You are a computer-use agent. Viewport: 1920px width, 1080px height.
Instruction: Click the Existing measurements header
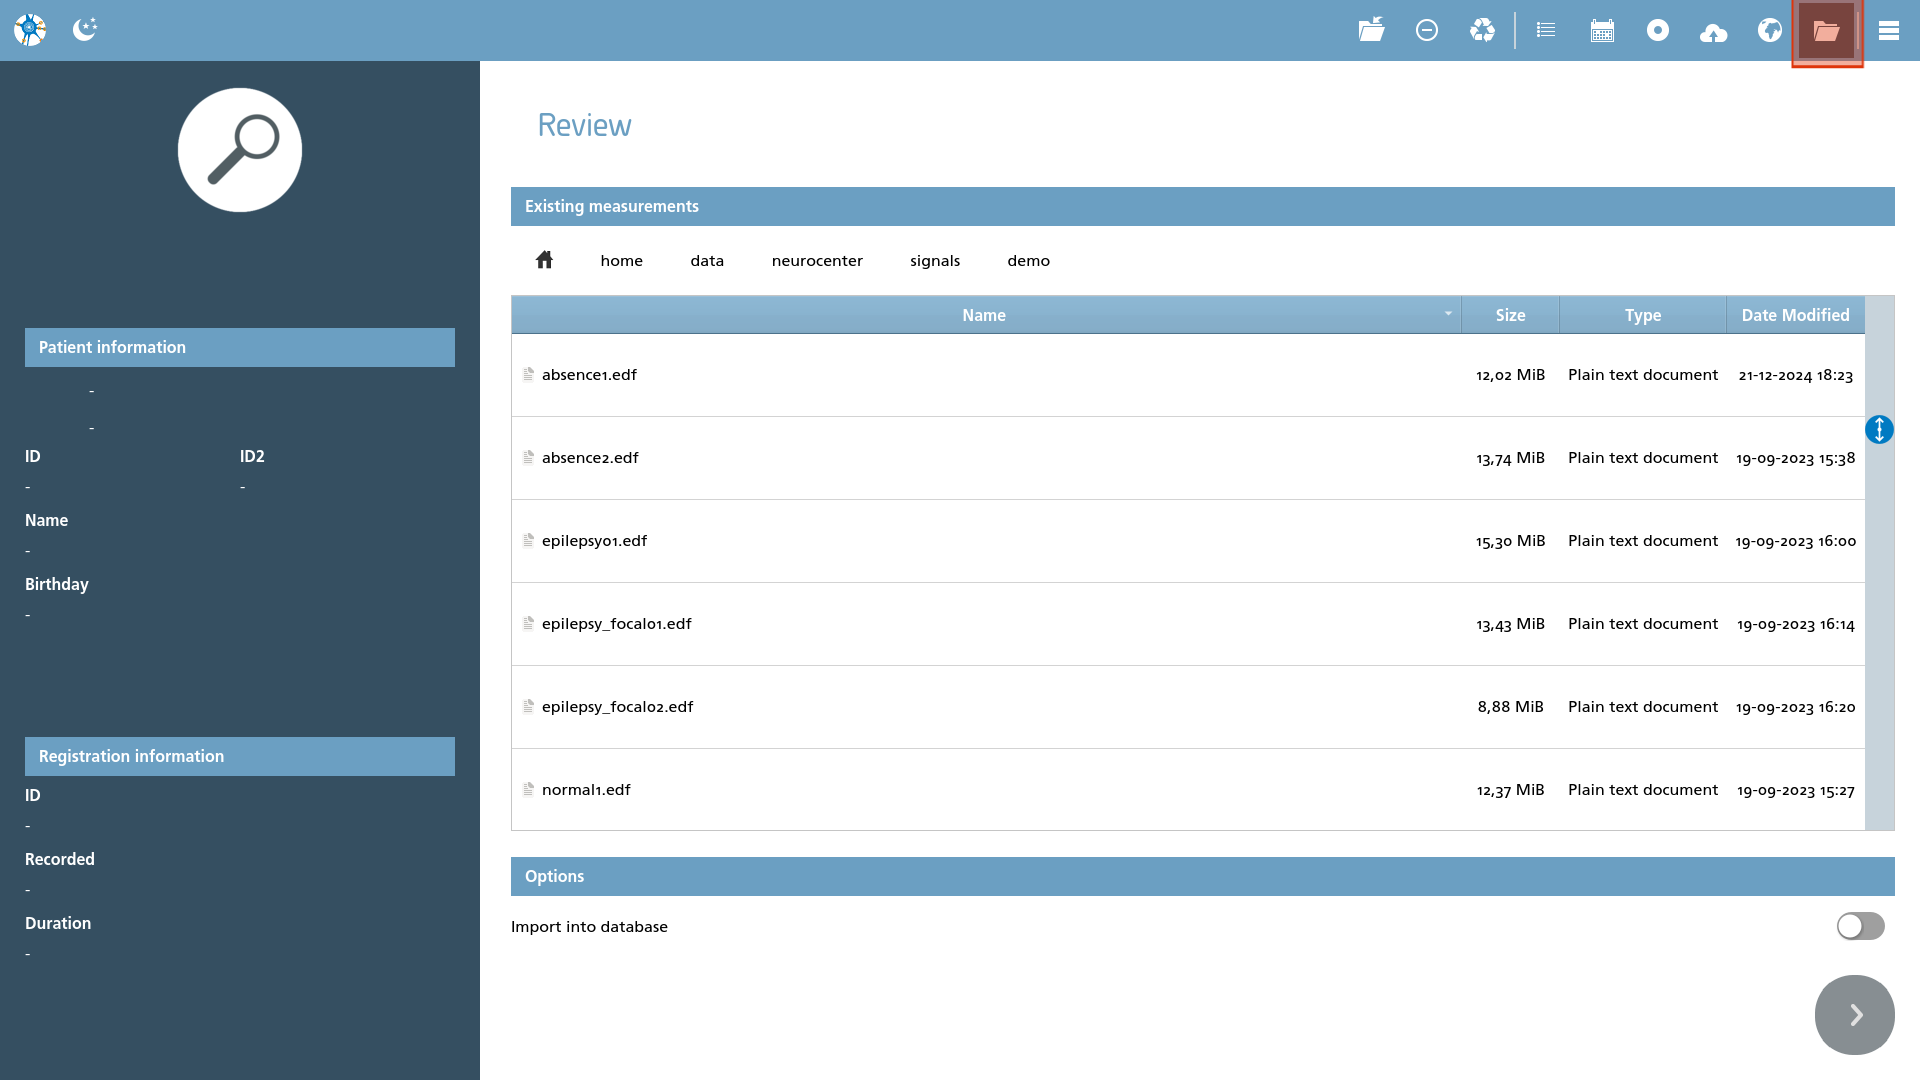1203,206
